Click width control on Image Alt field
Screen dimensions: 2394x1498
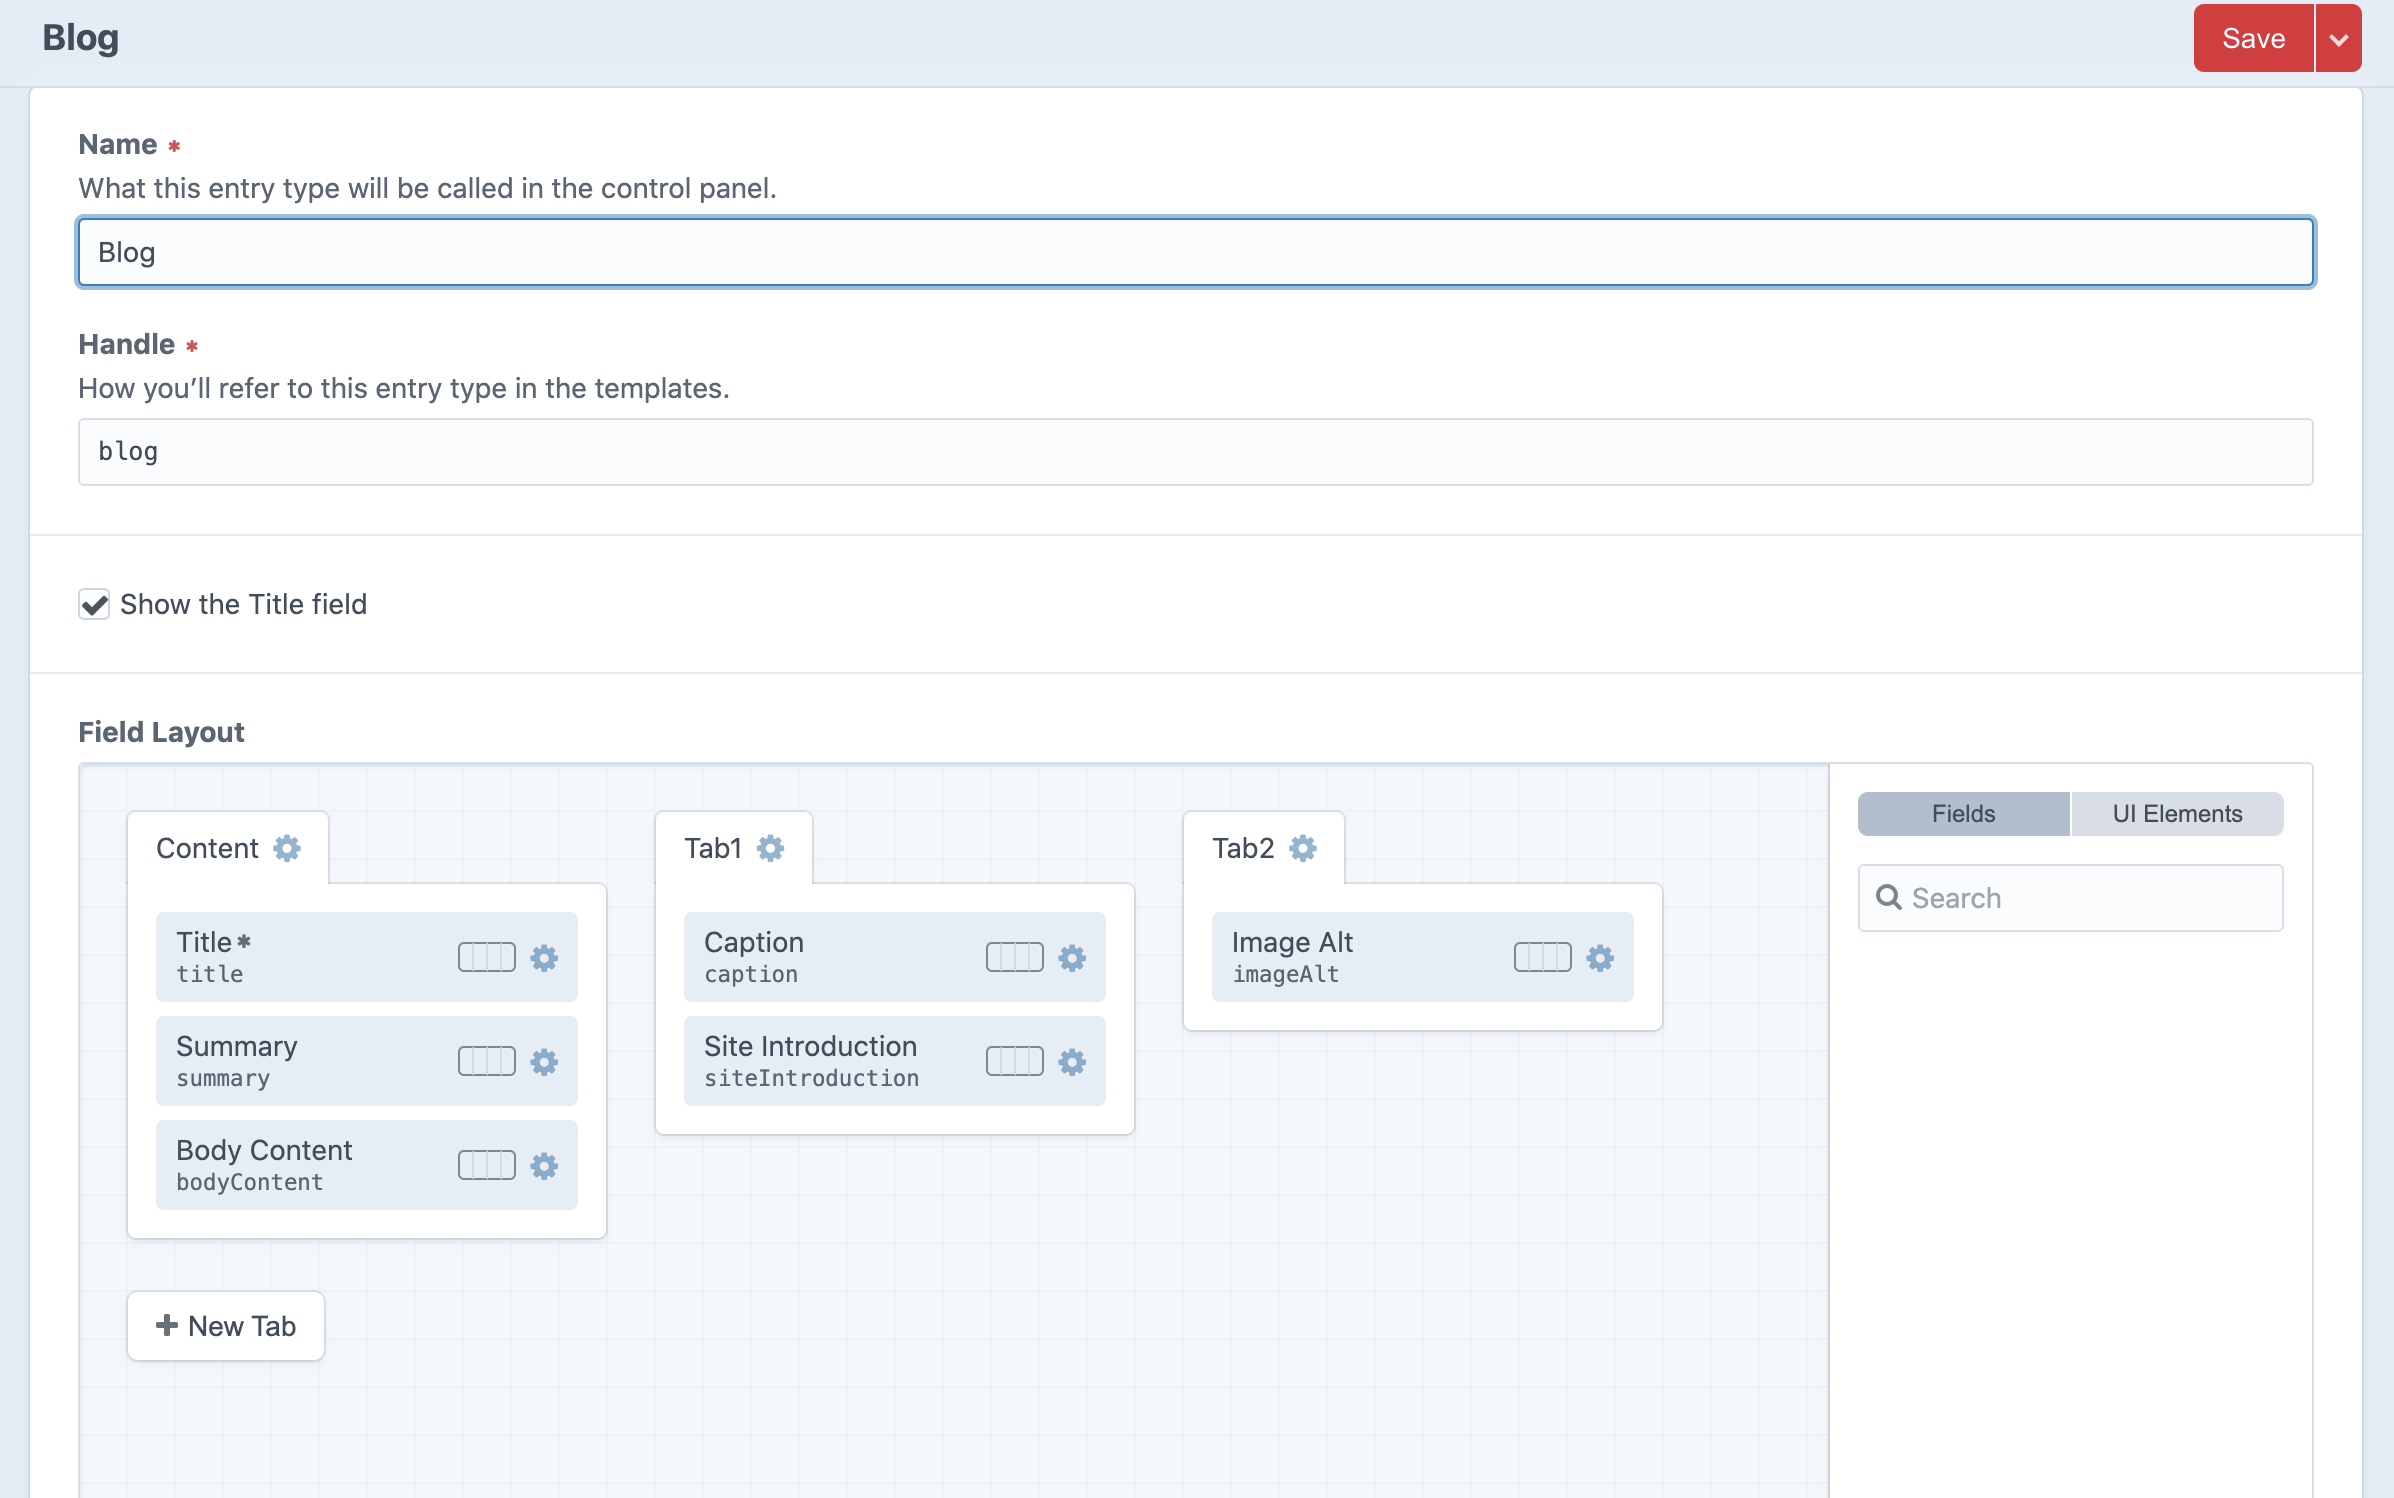pyautogui.click(x=1543, y=957)
